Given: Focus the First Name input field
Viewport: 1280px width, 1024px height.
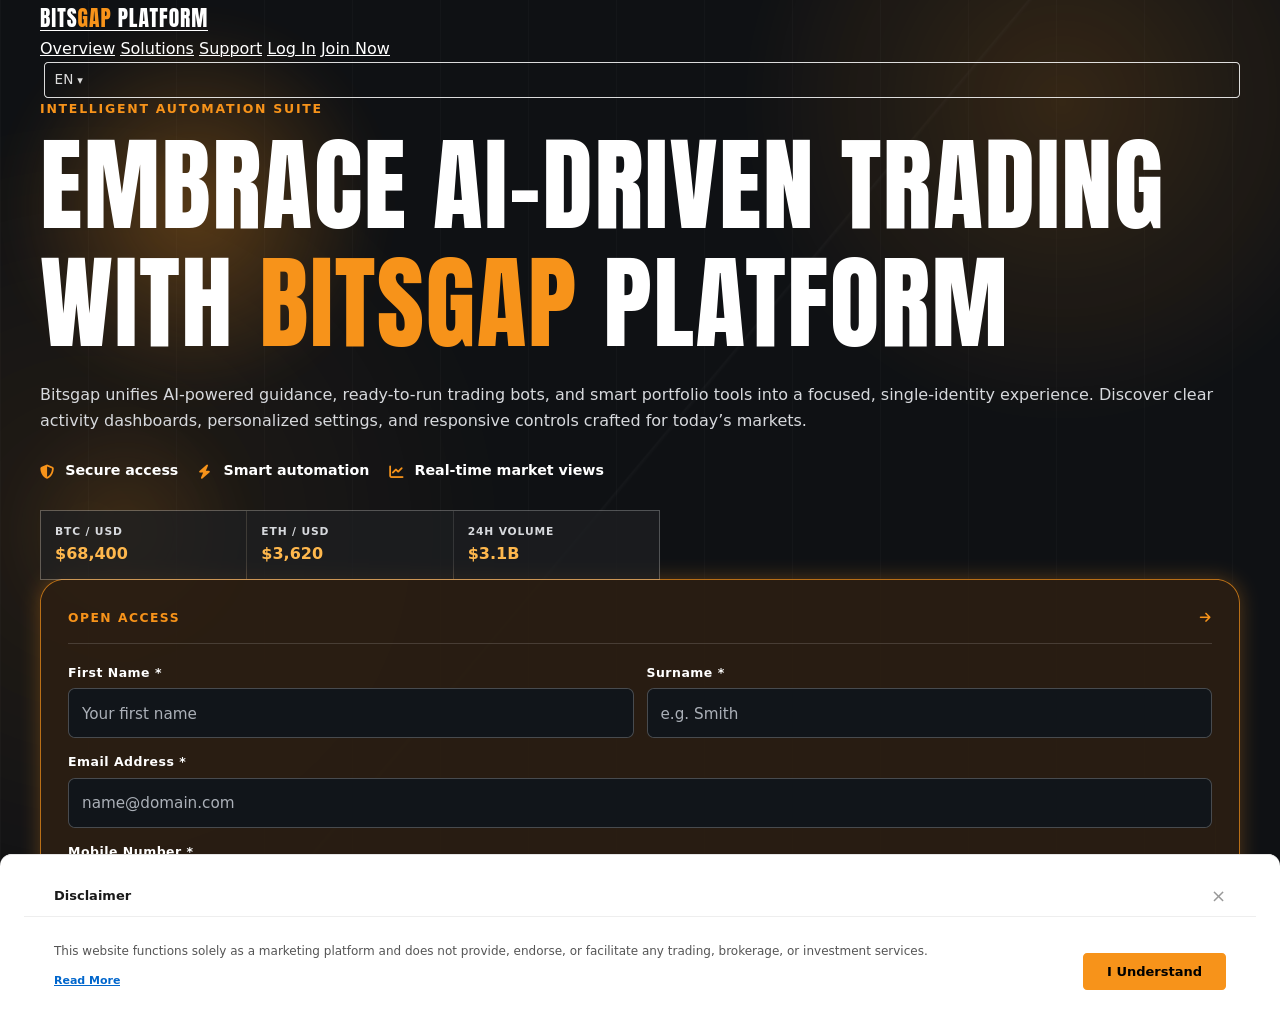Looking at the screenshot, I should click(x=351, y=713).
